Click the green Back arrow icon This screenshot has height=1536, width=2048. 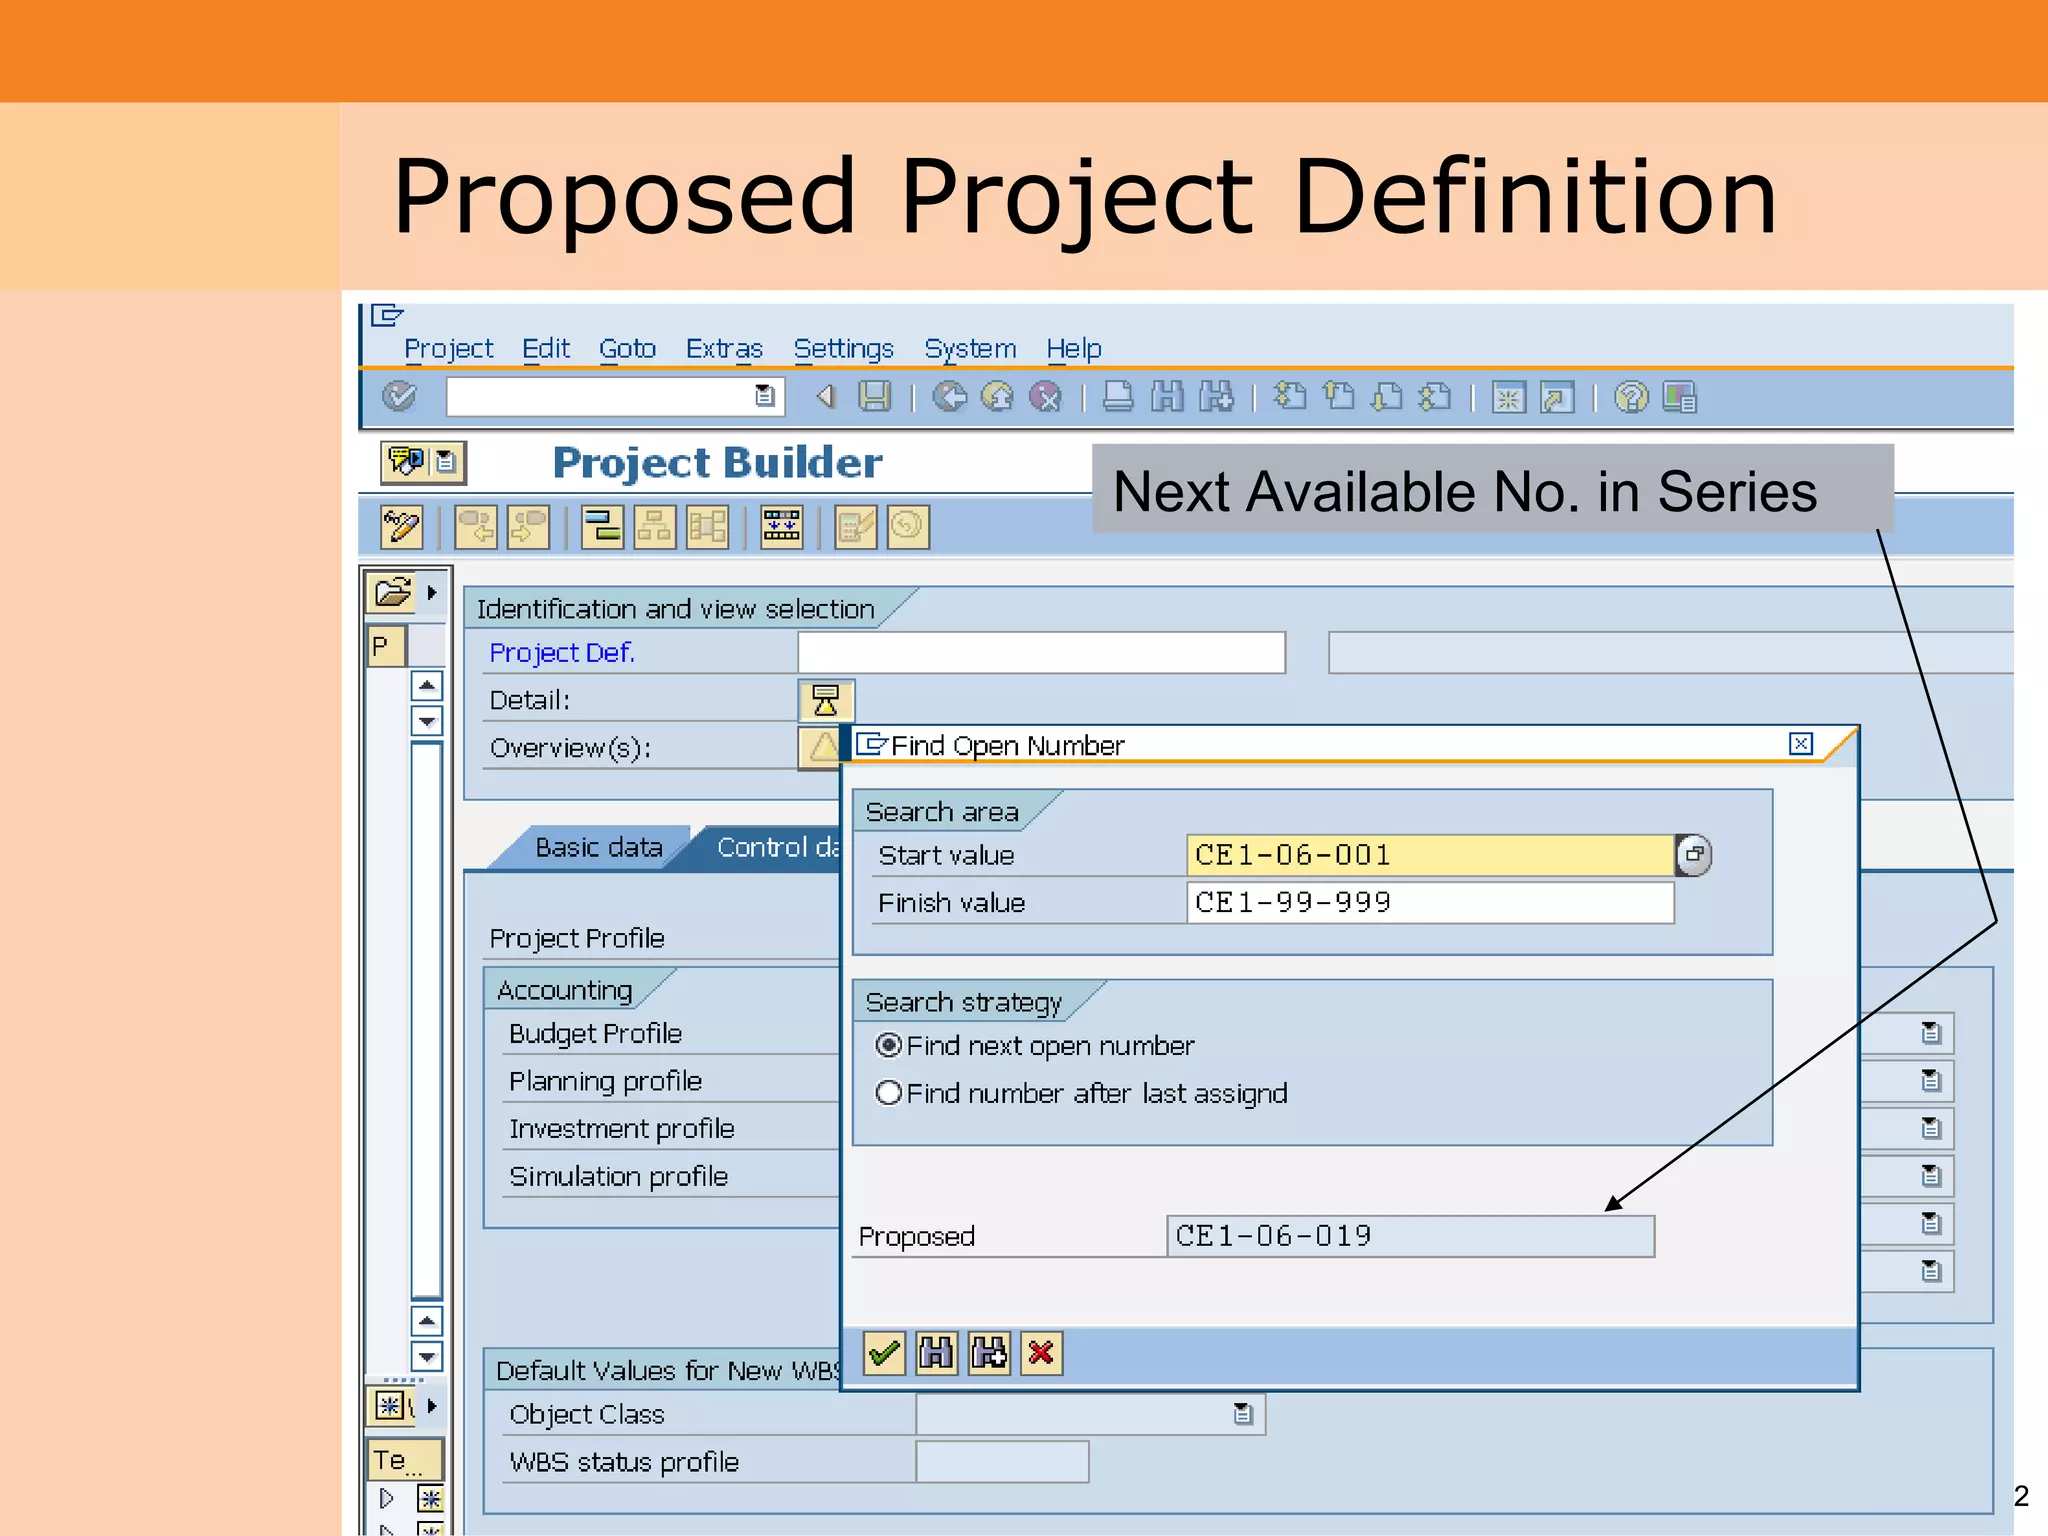pyautogui.click(x=949, y=397)
